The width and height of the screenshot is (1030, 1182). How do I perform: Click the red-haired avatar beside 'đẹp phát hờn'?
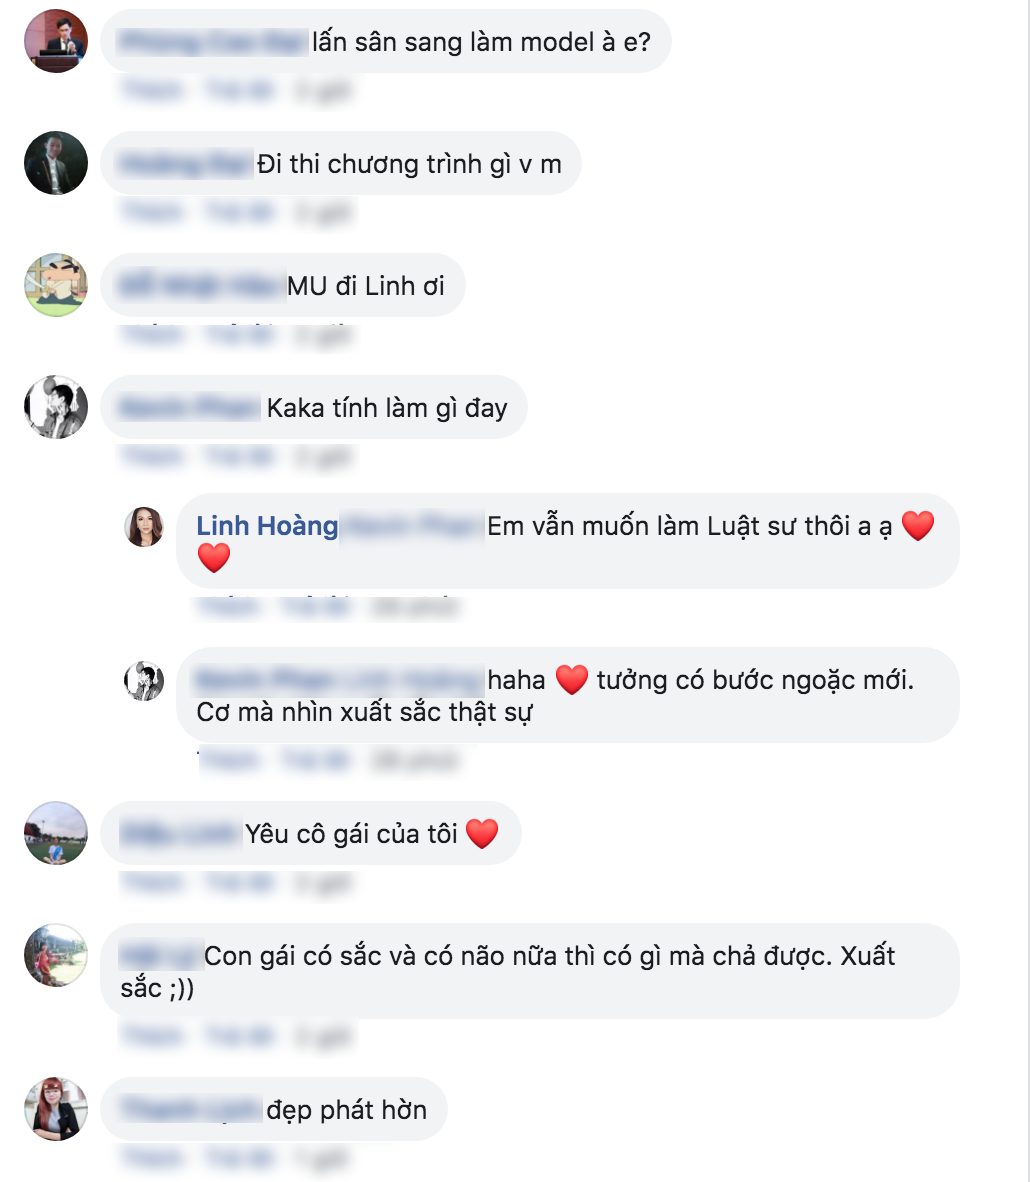(x=56, y=1109)
